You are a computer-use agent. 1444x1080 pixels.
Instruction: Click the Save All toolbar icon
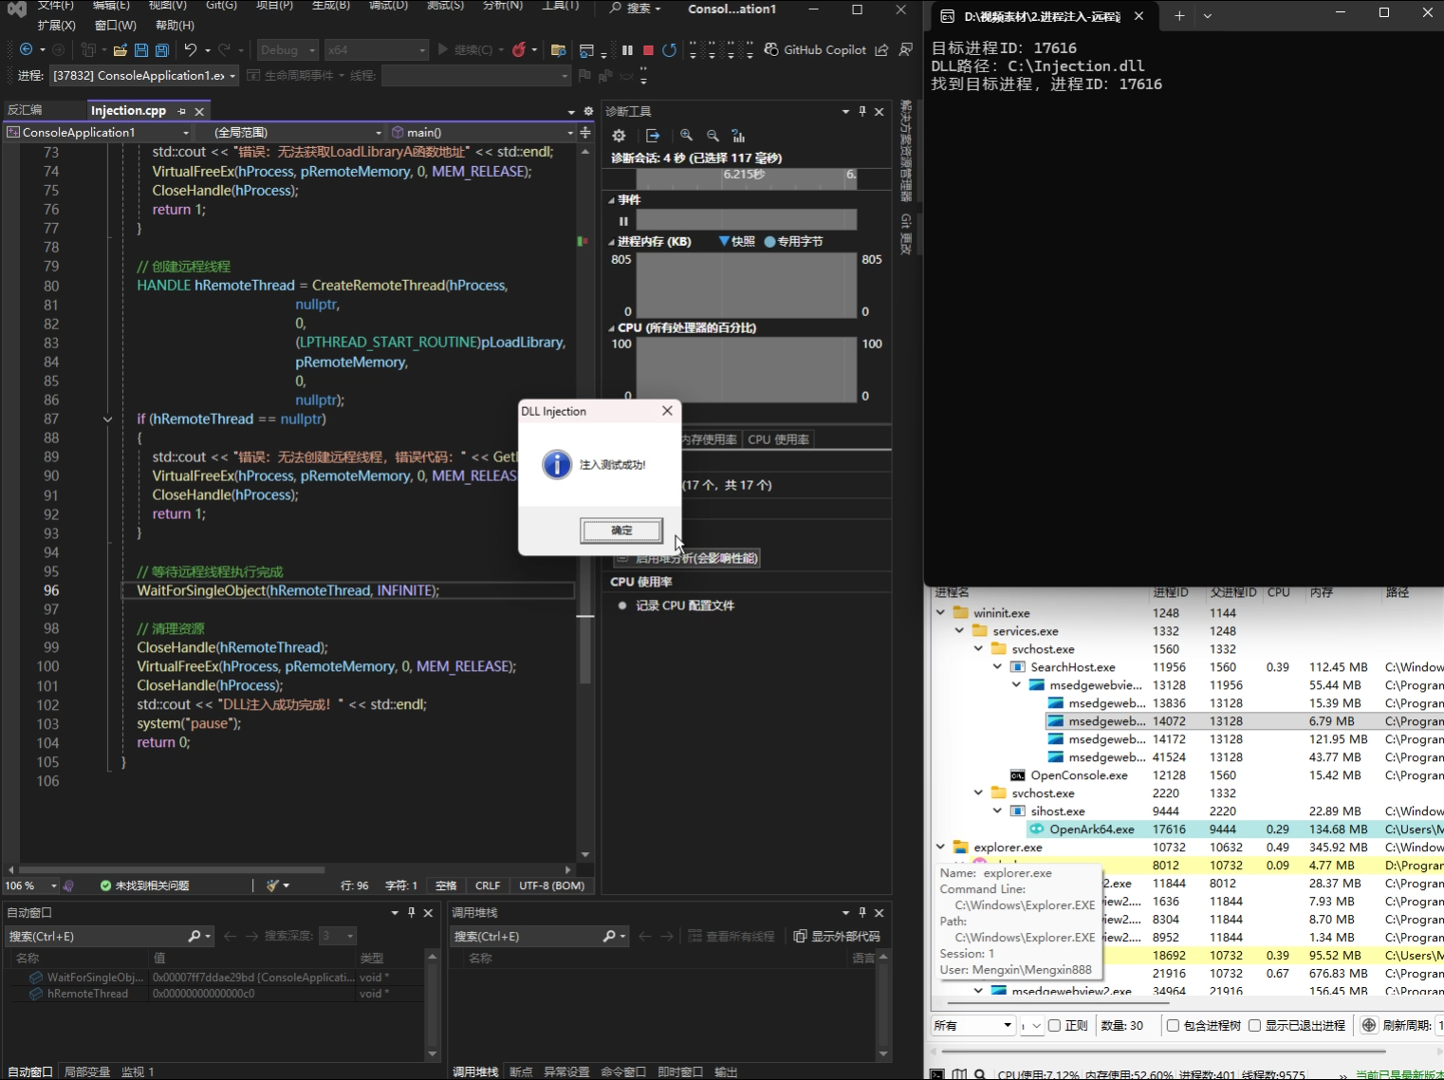(x=162, y=50)
